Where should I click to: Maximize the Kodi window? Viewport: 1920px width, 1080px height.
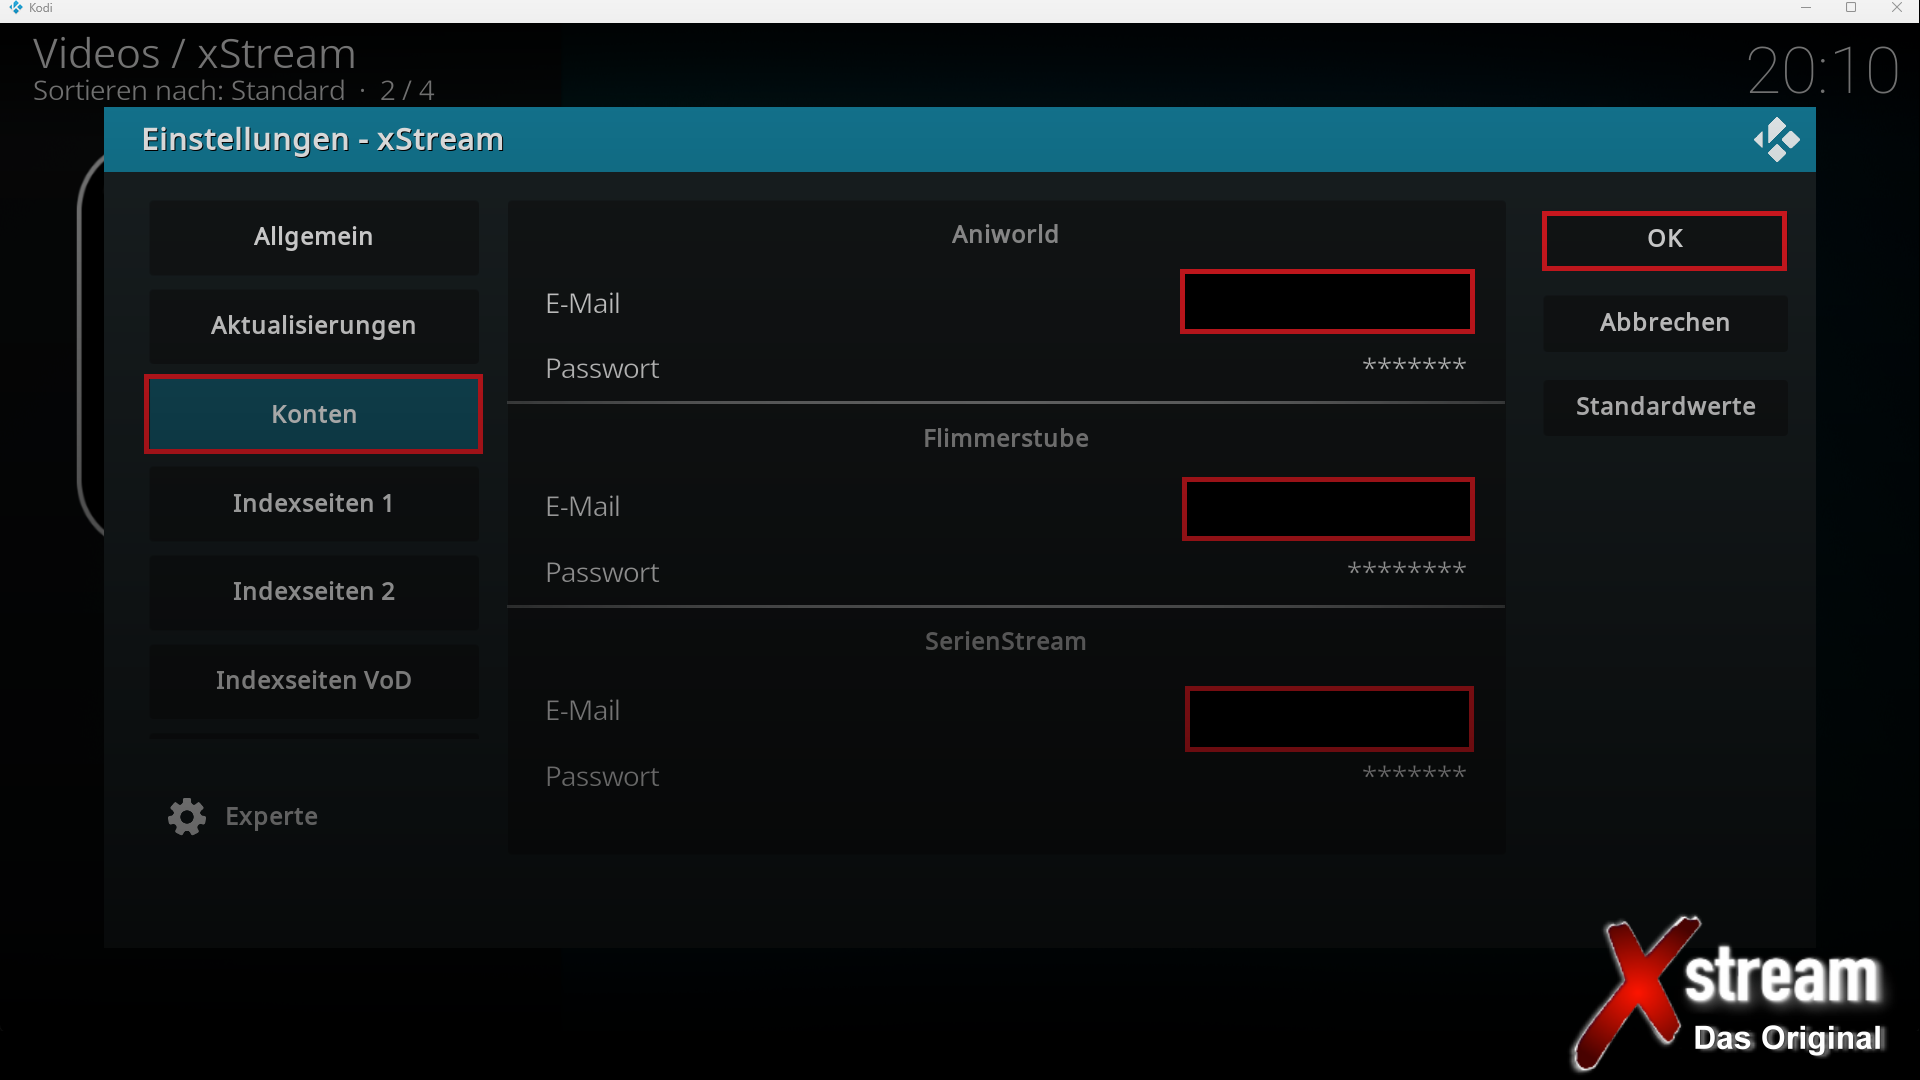(1851, 8)
